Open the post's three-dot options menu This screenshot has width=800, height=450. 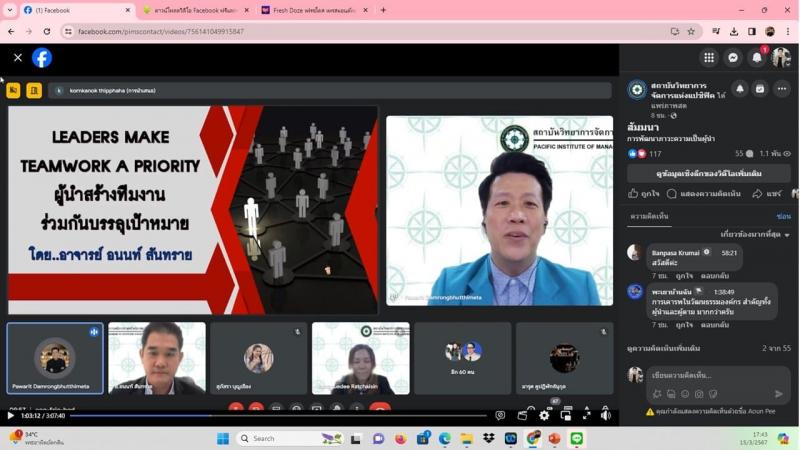[782, 89]
